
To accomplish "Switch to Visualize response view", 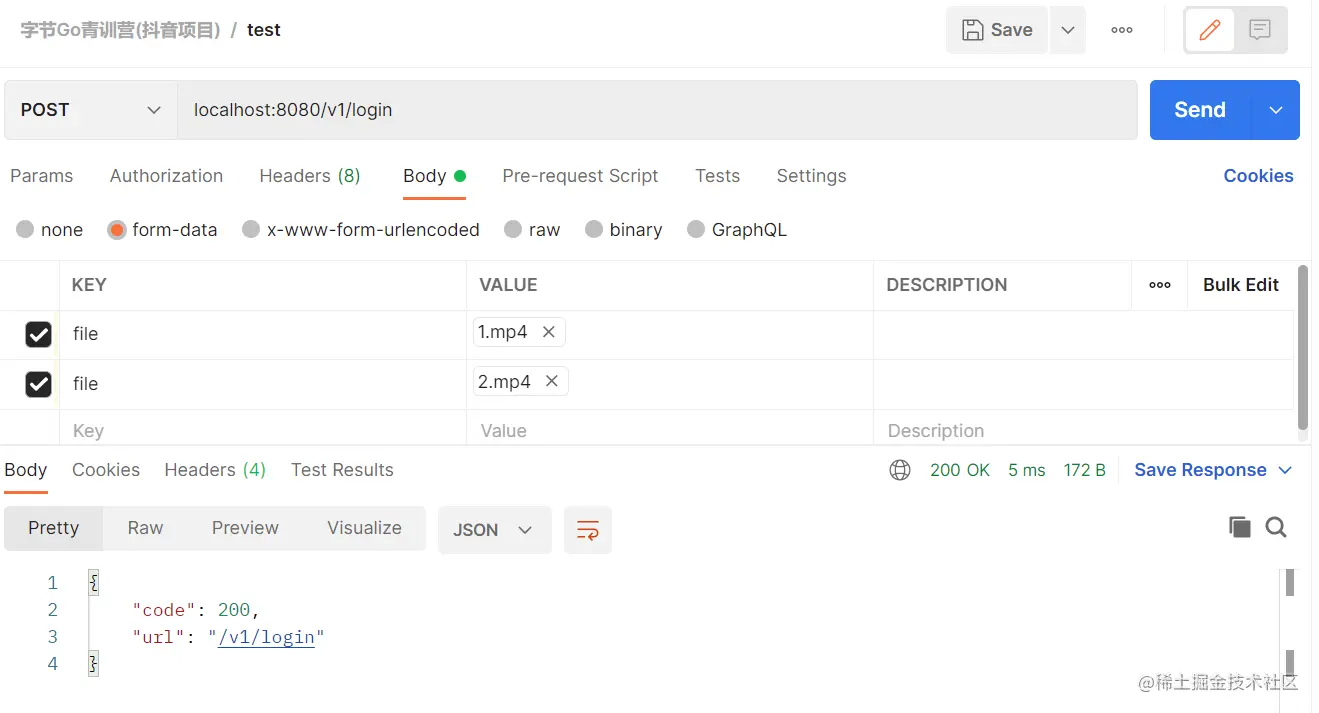I will [x=364, y=528].
